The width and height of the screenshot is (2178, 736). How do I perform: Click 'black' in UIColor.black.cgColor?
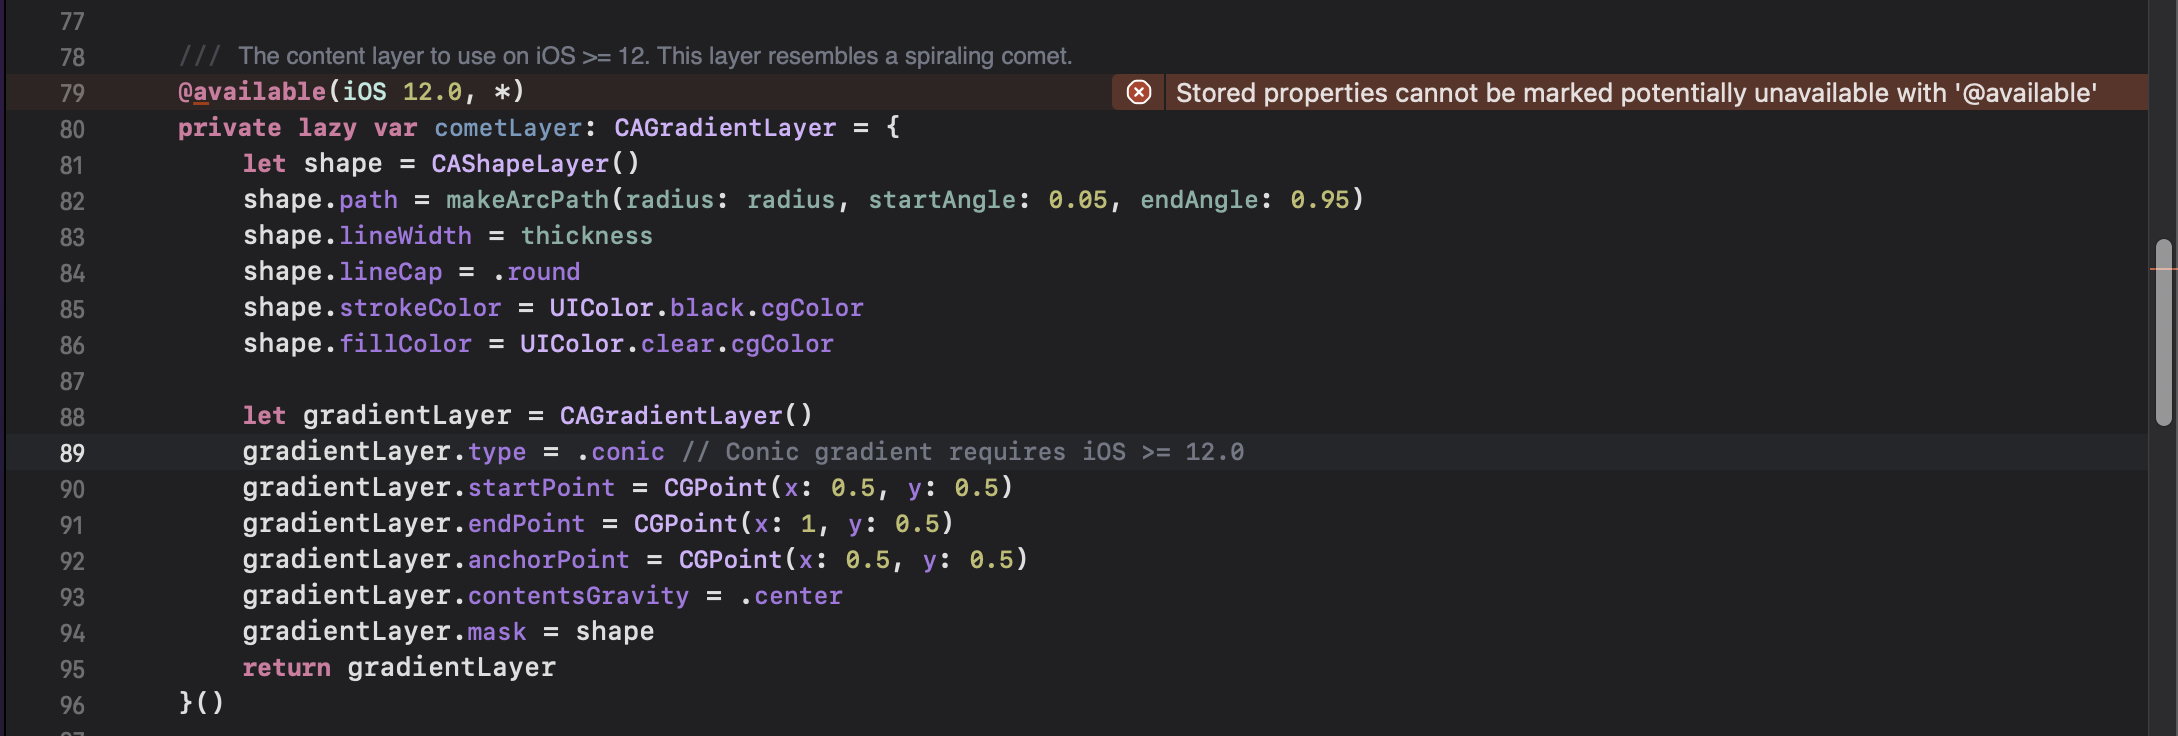coord(707,308)
